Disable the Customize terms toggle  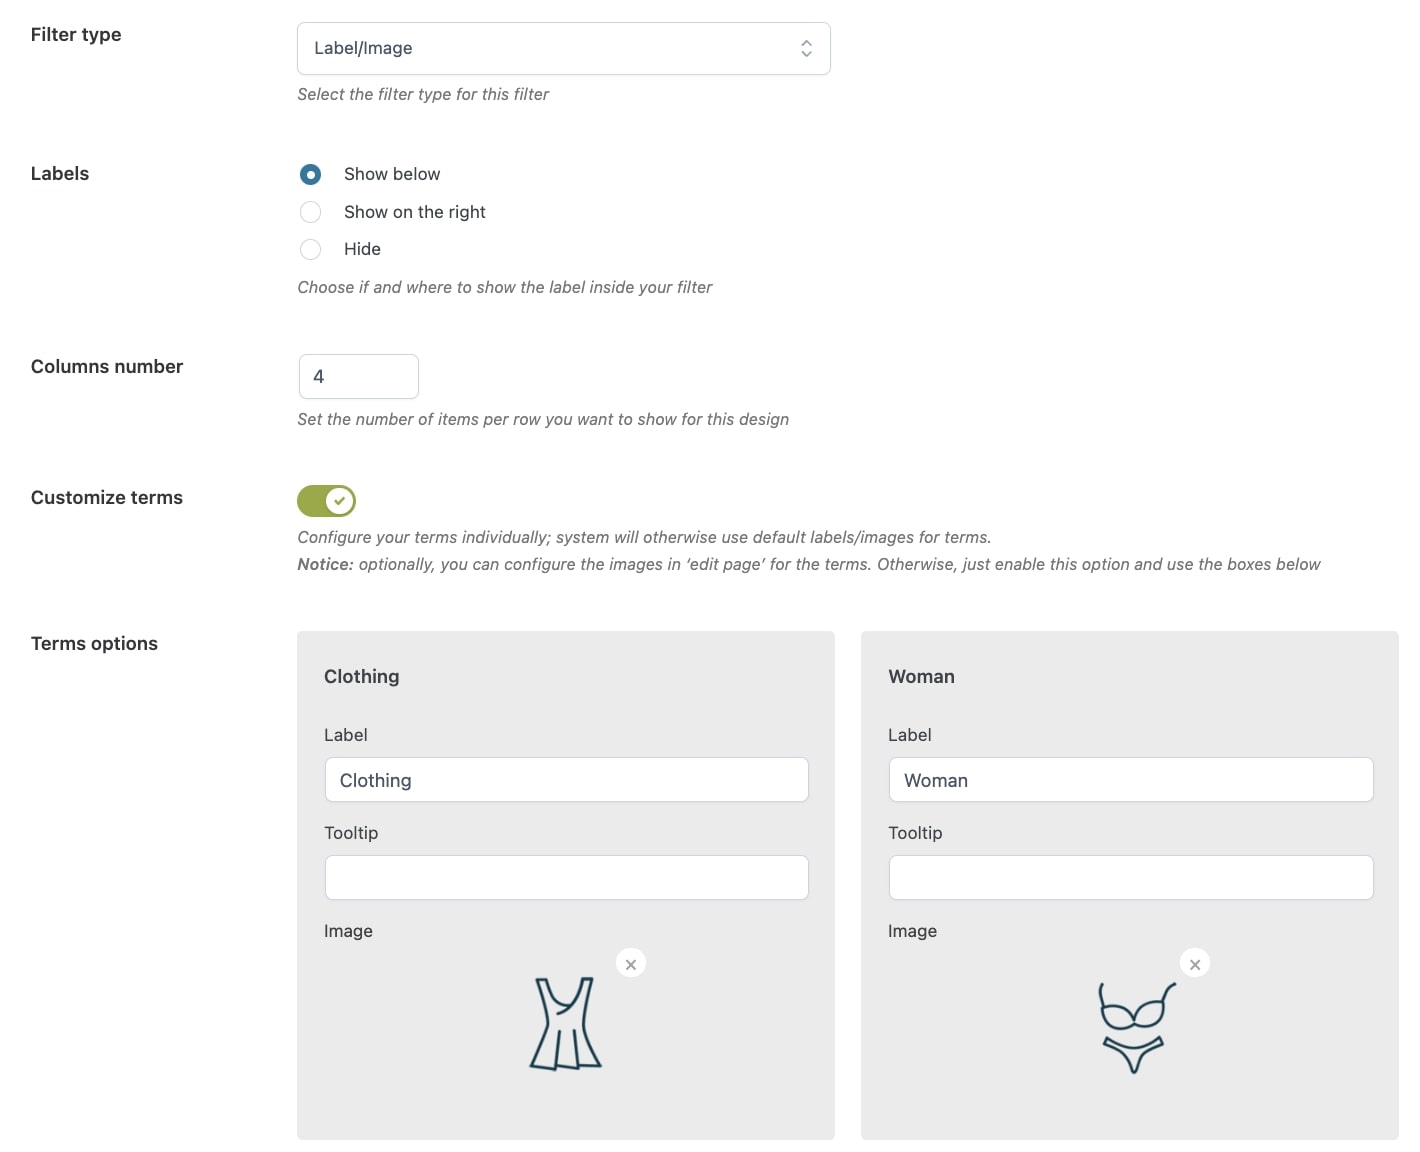point(326,501)
